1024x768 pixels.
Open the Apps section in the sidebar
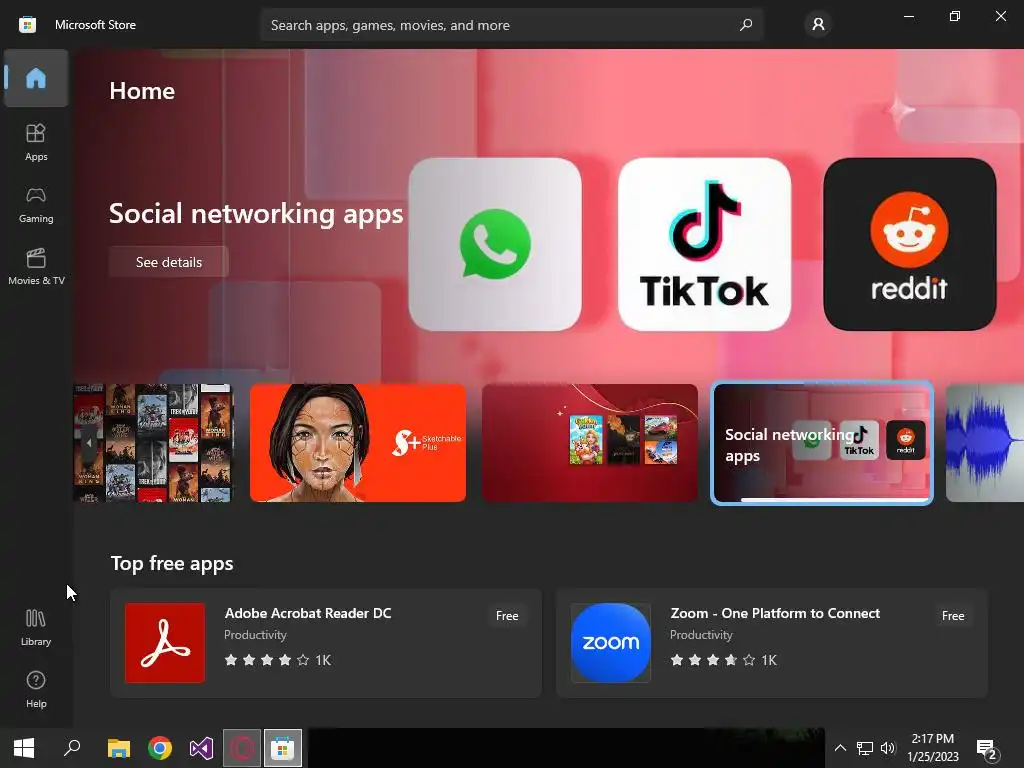pyautogui.click(x=36, y=142)
